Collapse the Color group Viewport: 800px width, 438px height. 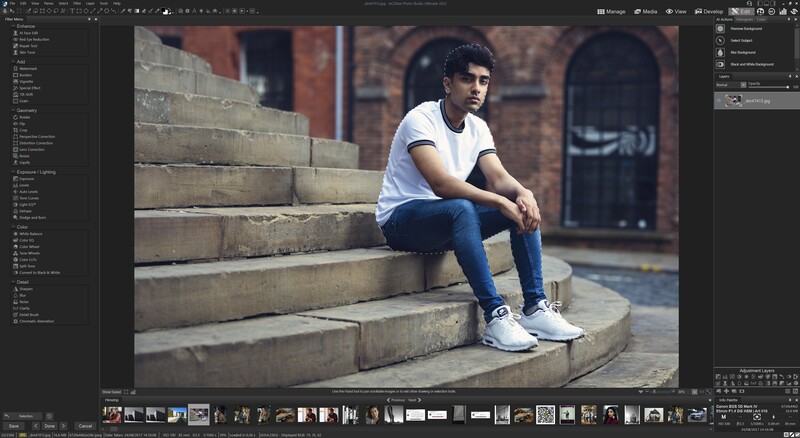[13, 227]
